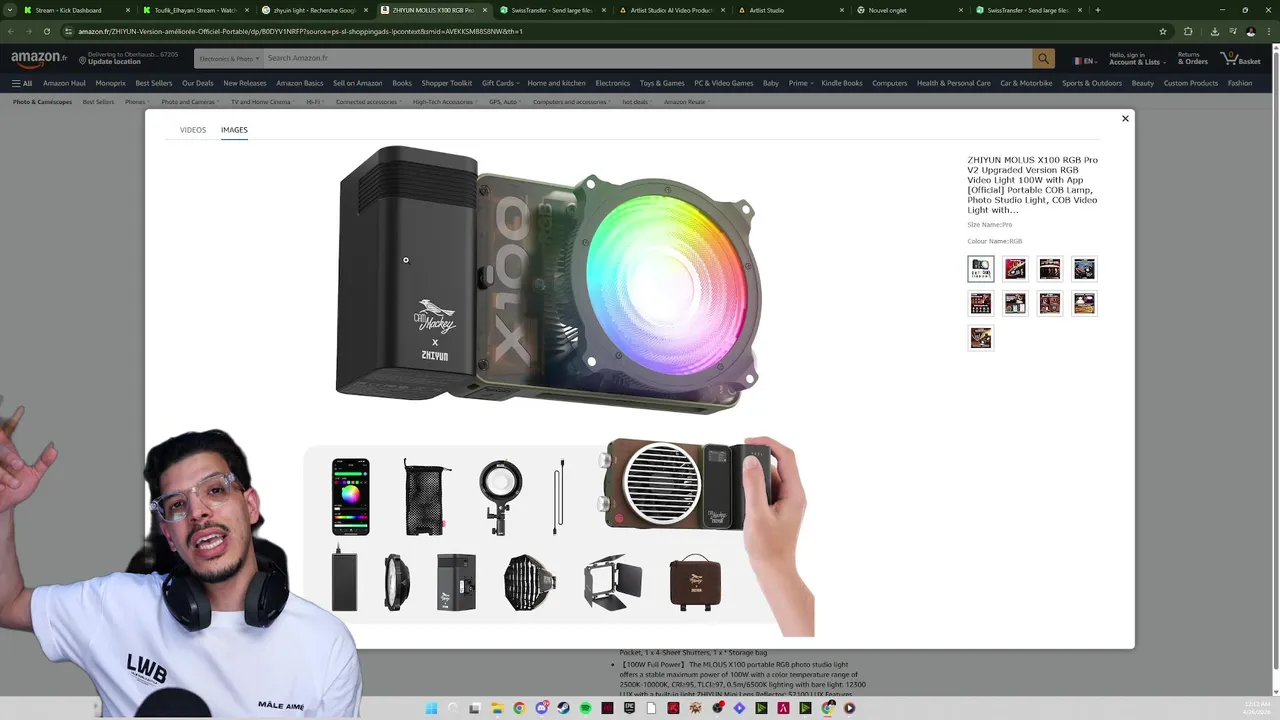This screenshot has height=720, width=1280.
Task: Open Returns & Orders
Action: point(1192,59)
